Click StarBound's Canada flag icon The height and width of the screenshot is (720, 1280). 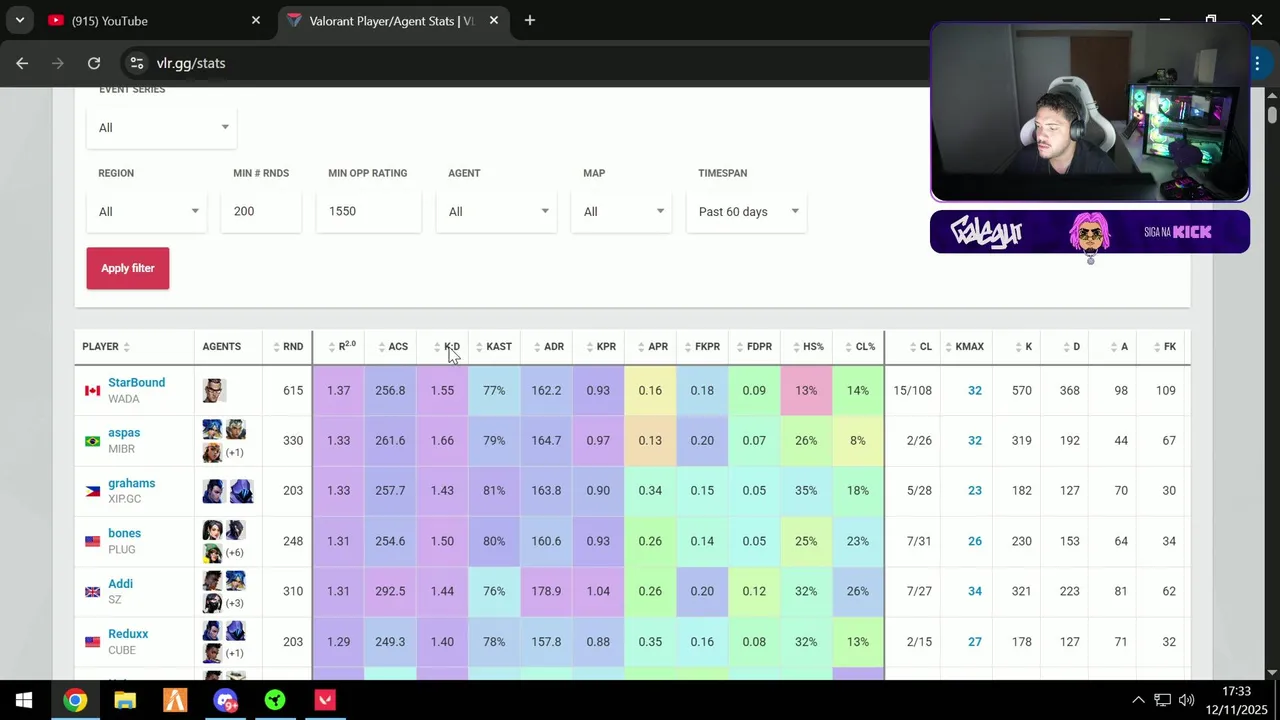(92, 391)
